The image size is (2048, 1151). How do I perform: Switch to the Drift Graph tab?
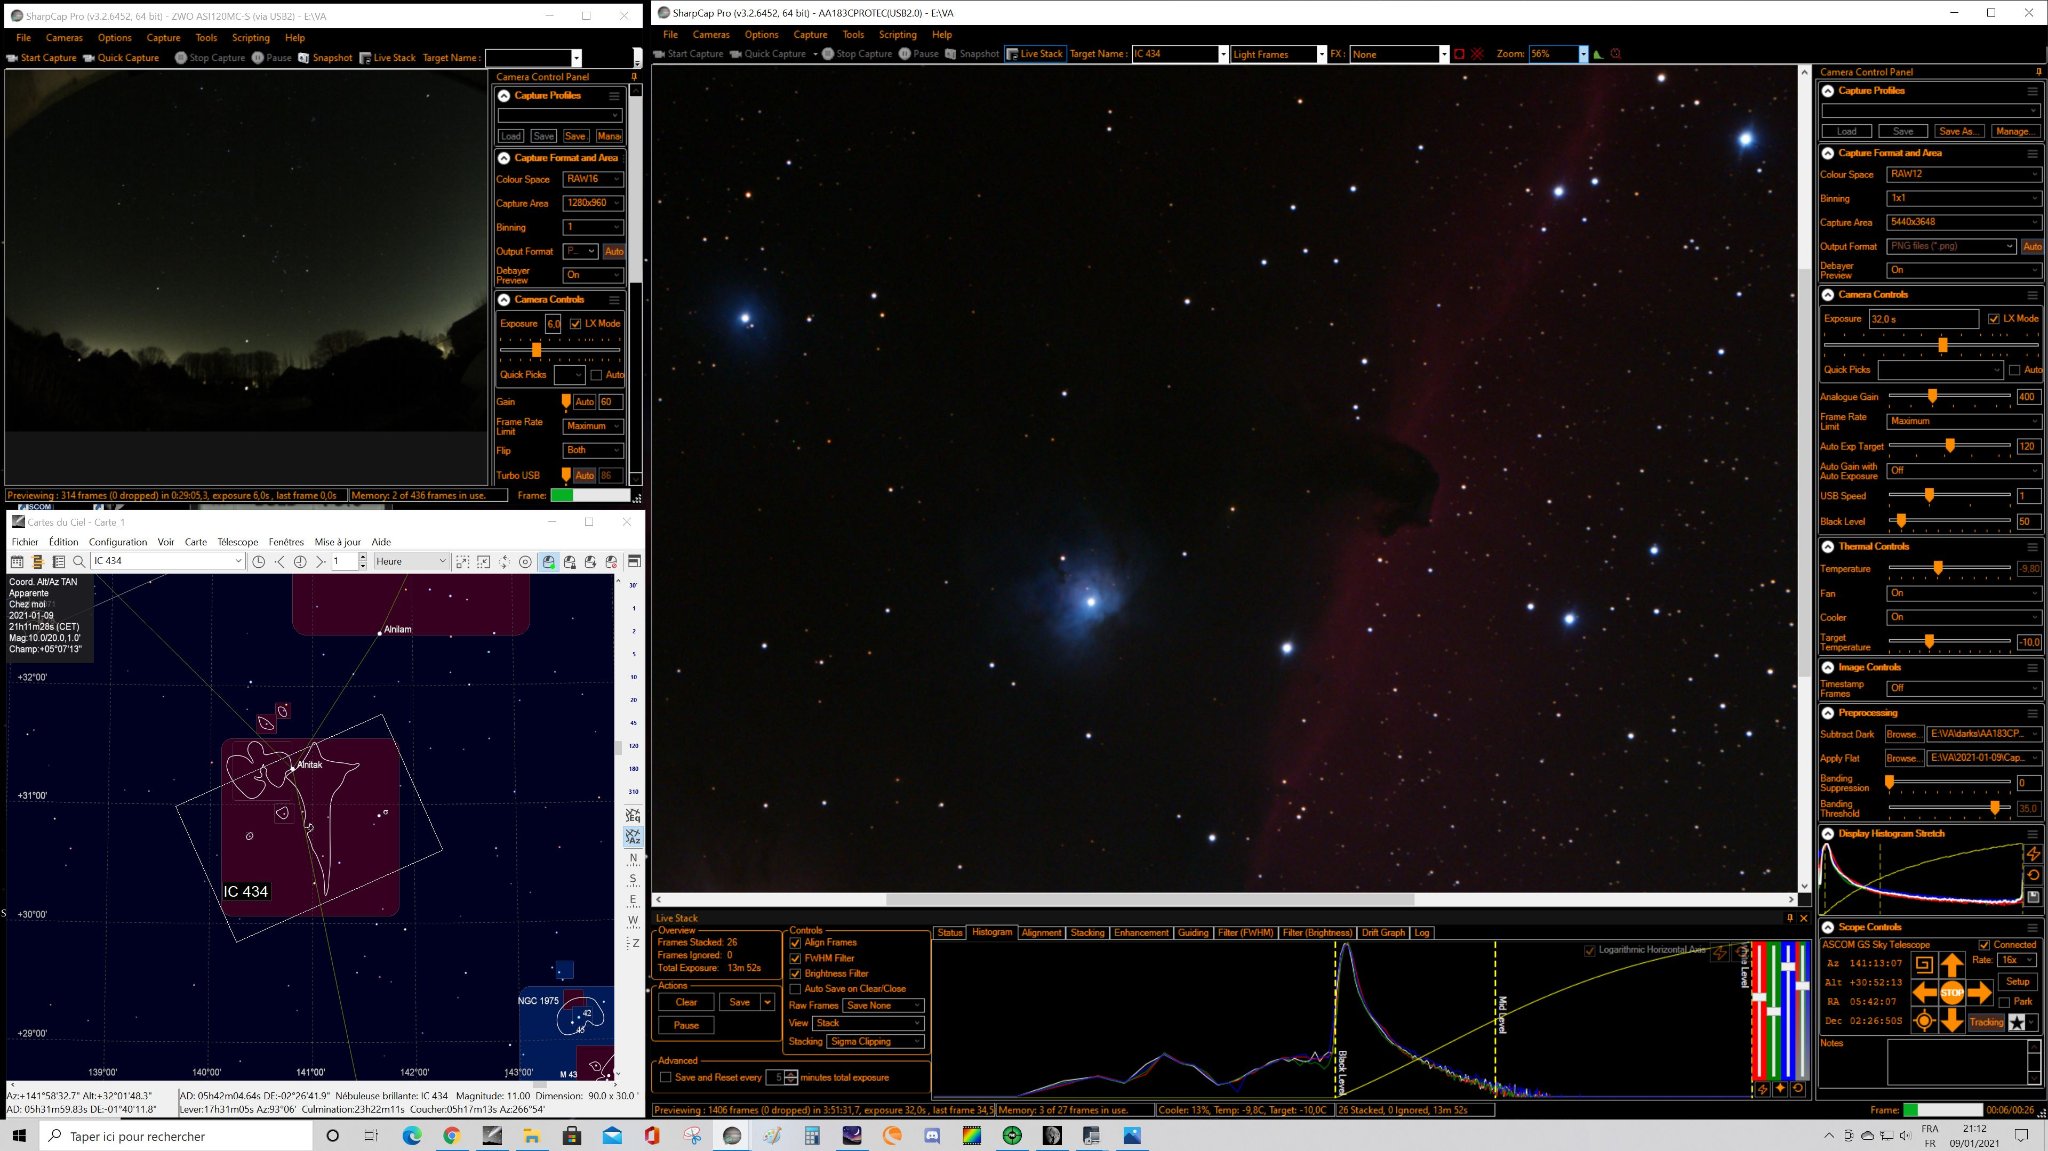pos(1383,933)
